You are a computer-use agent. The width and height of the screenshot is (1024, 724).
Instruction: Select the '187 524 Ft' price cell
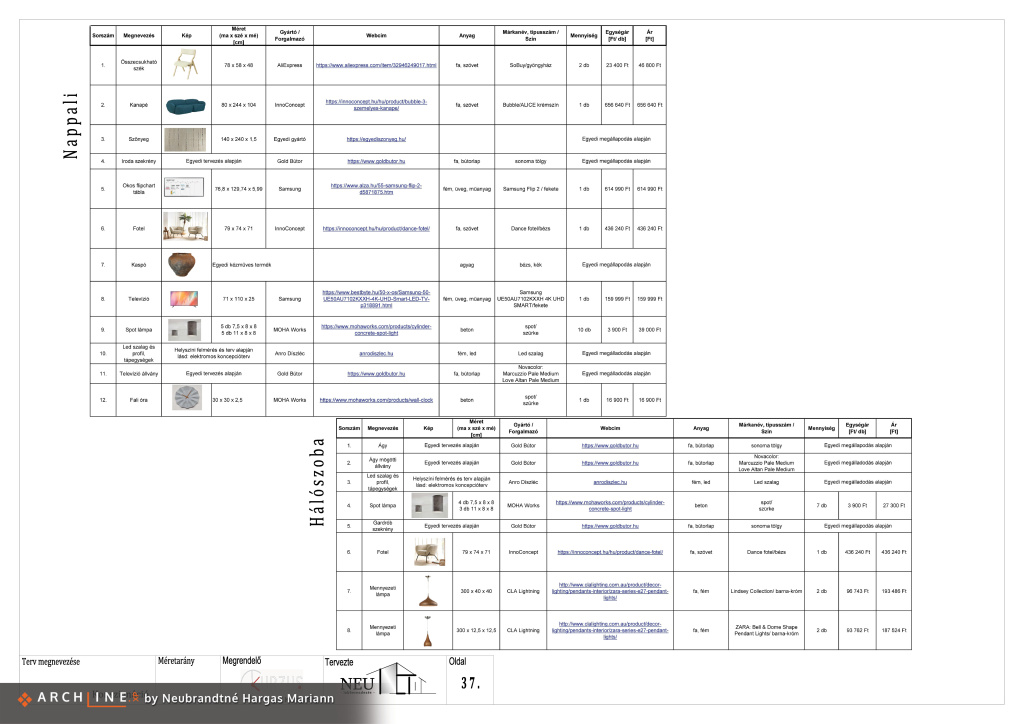pyautogui.click(x=894, y=631)
